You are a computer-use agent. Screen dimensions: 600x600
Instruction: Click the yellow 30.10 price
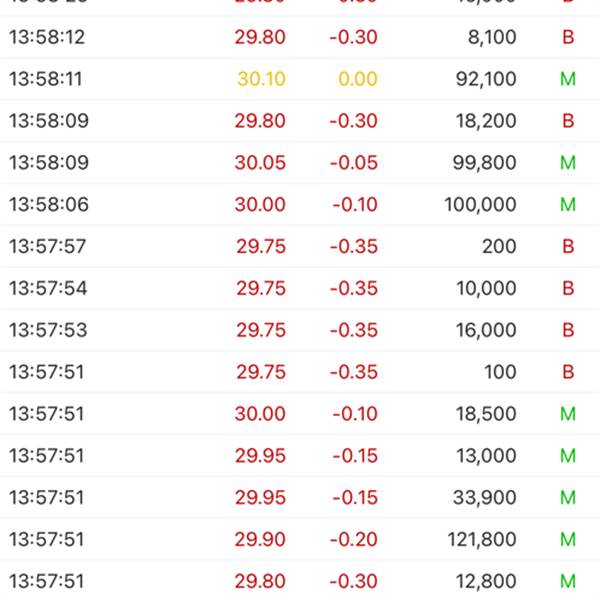click(x=261, y=79)
